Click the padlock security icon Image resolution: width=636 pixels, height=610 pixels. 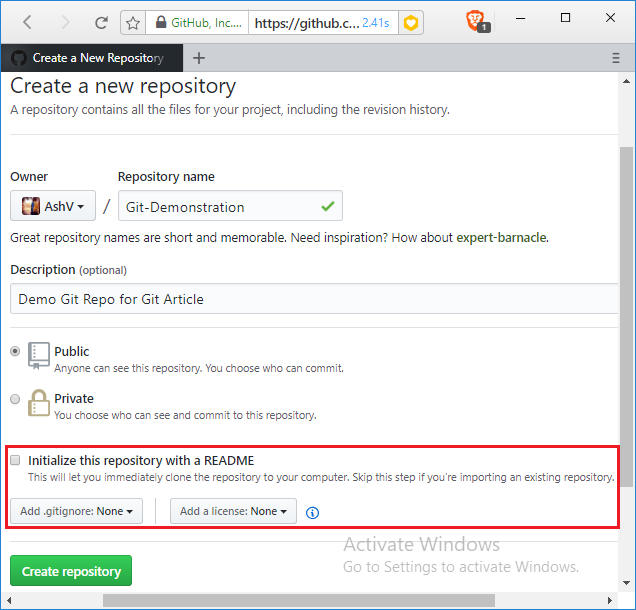coord(161,22)
